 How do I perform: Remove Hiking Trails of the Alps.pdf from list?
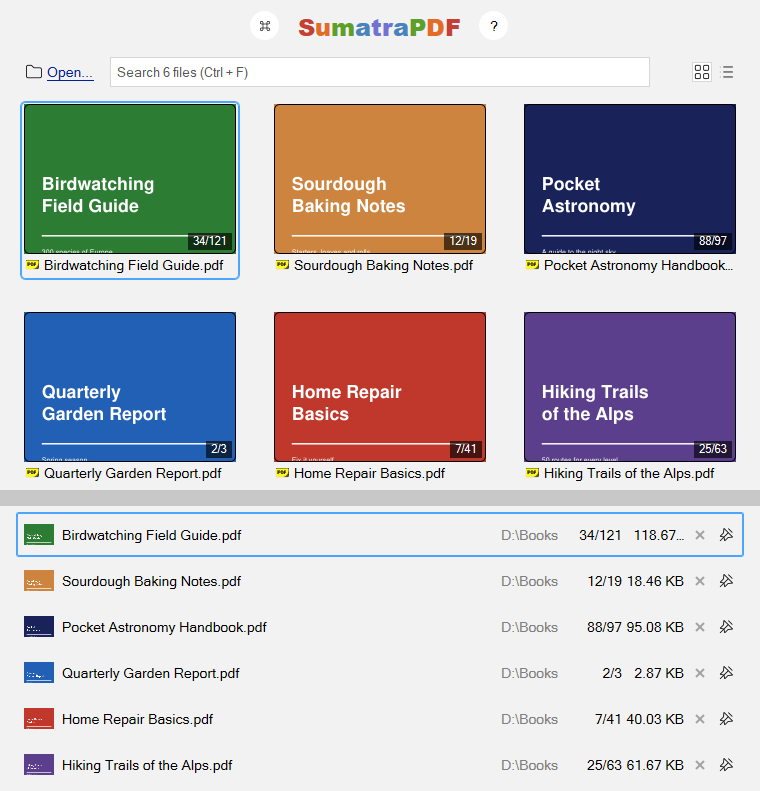[700, 765]
